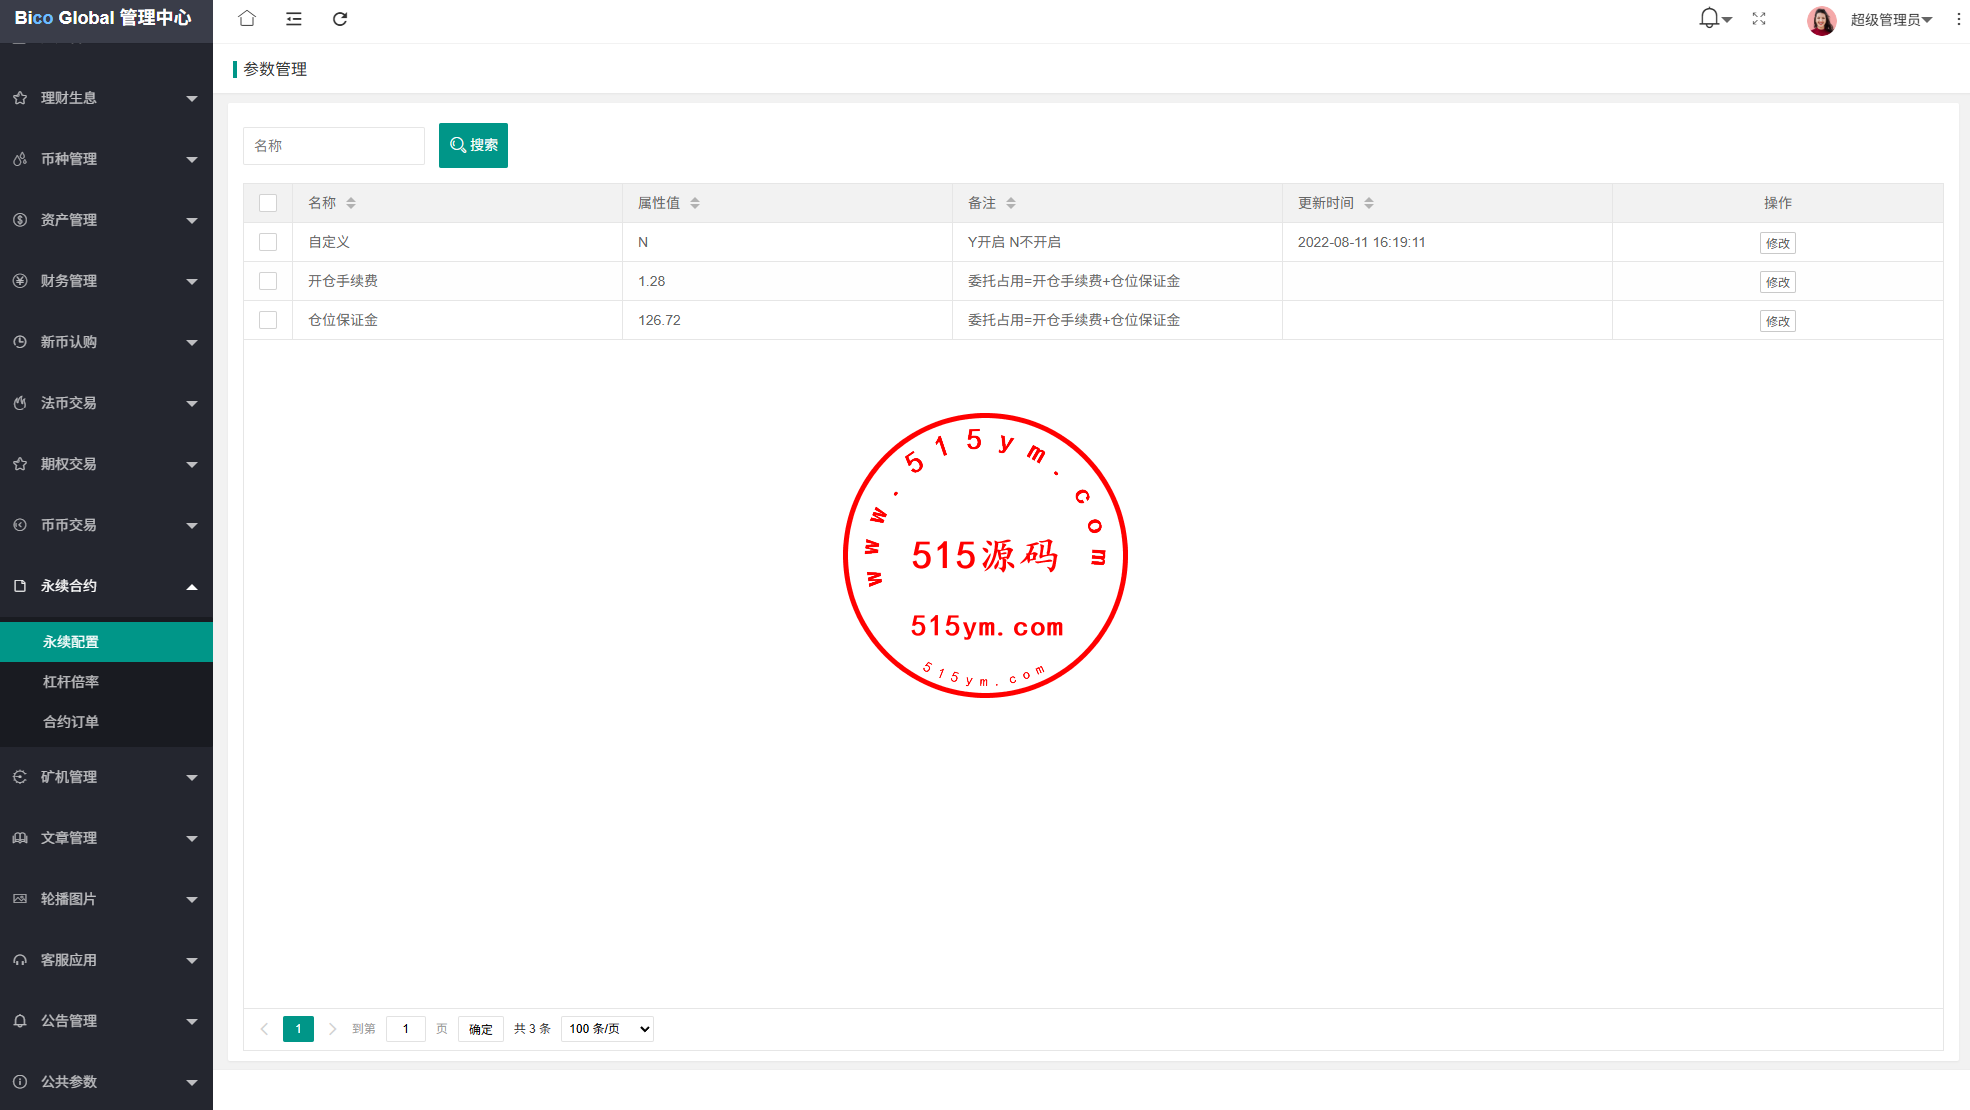Check the 自定义 row checkbox
Screen dimensions: 1970x1110
tap(268, 242)
